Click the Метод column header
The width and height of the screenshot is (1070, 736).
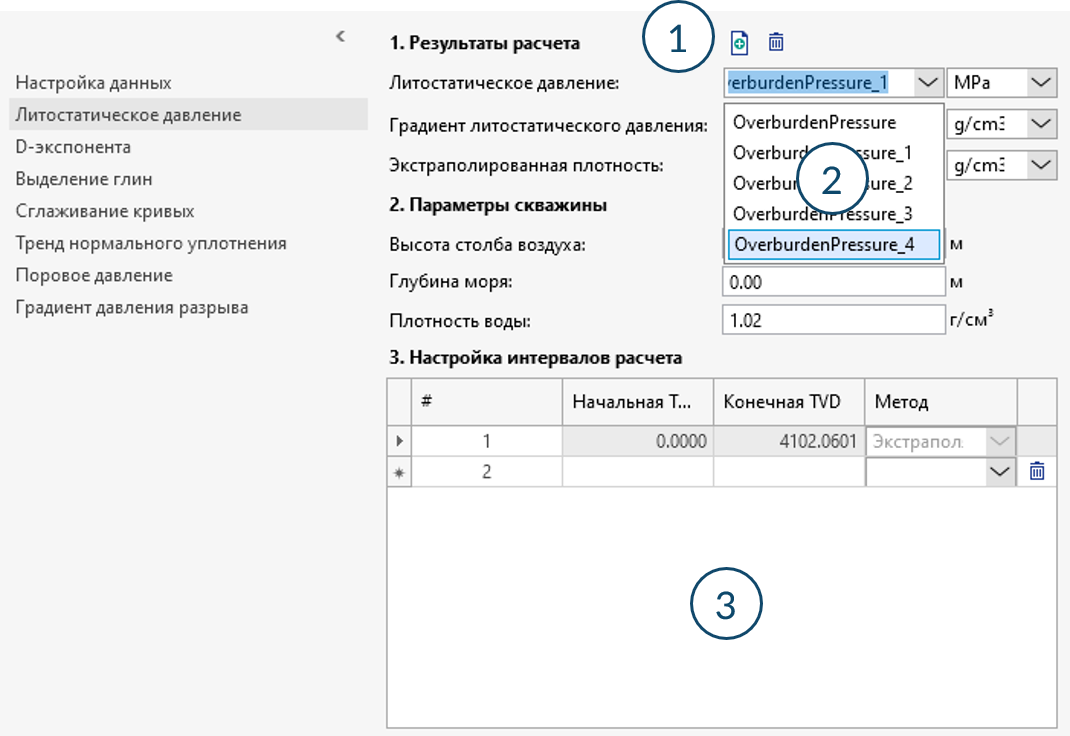[x=941, y=402]
